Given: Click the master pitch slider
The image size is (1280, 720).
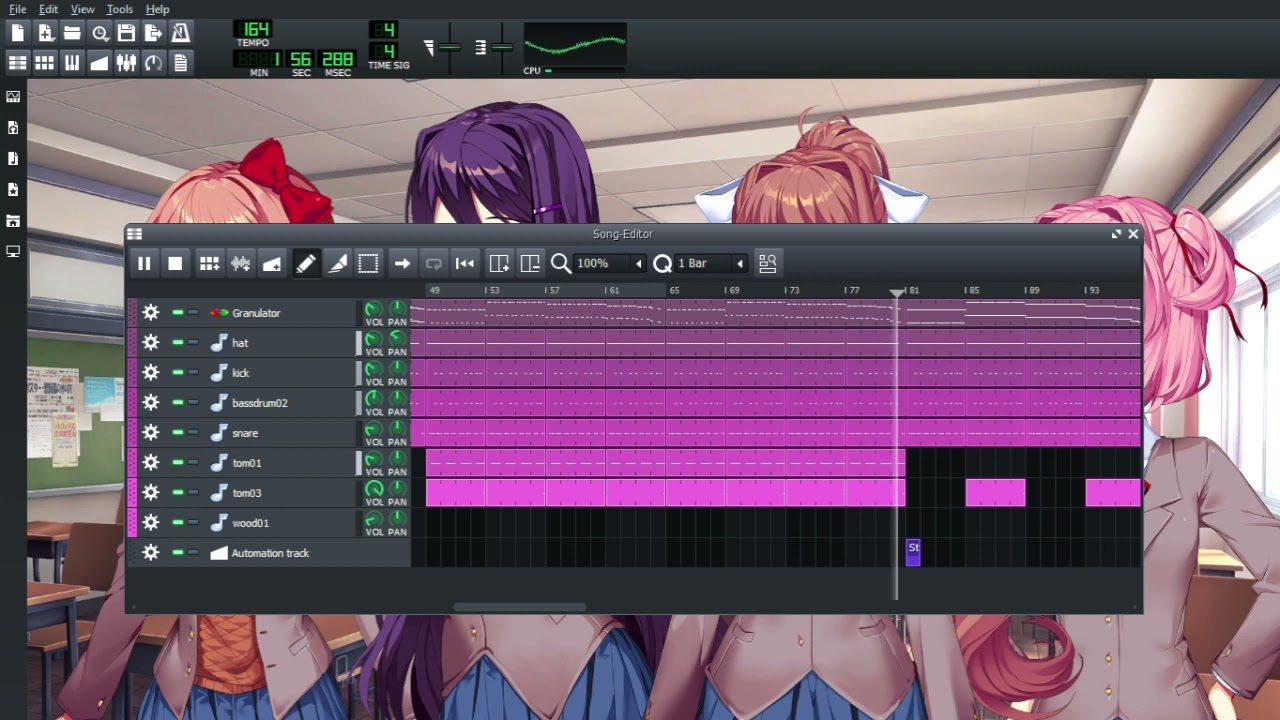Looking at the screenshot, I should 501,48.
